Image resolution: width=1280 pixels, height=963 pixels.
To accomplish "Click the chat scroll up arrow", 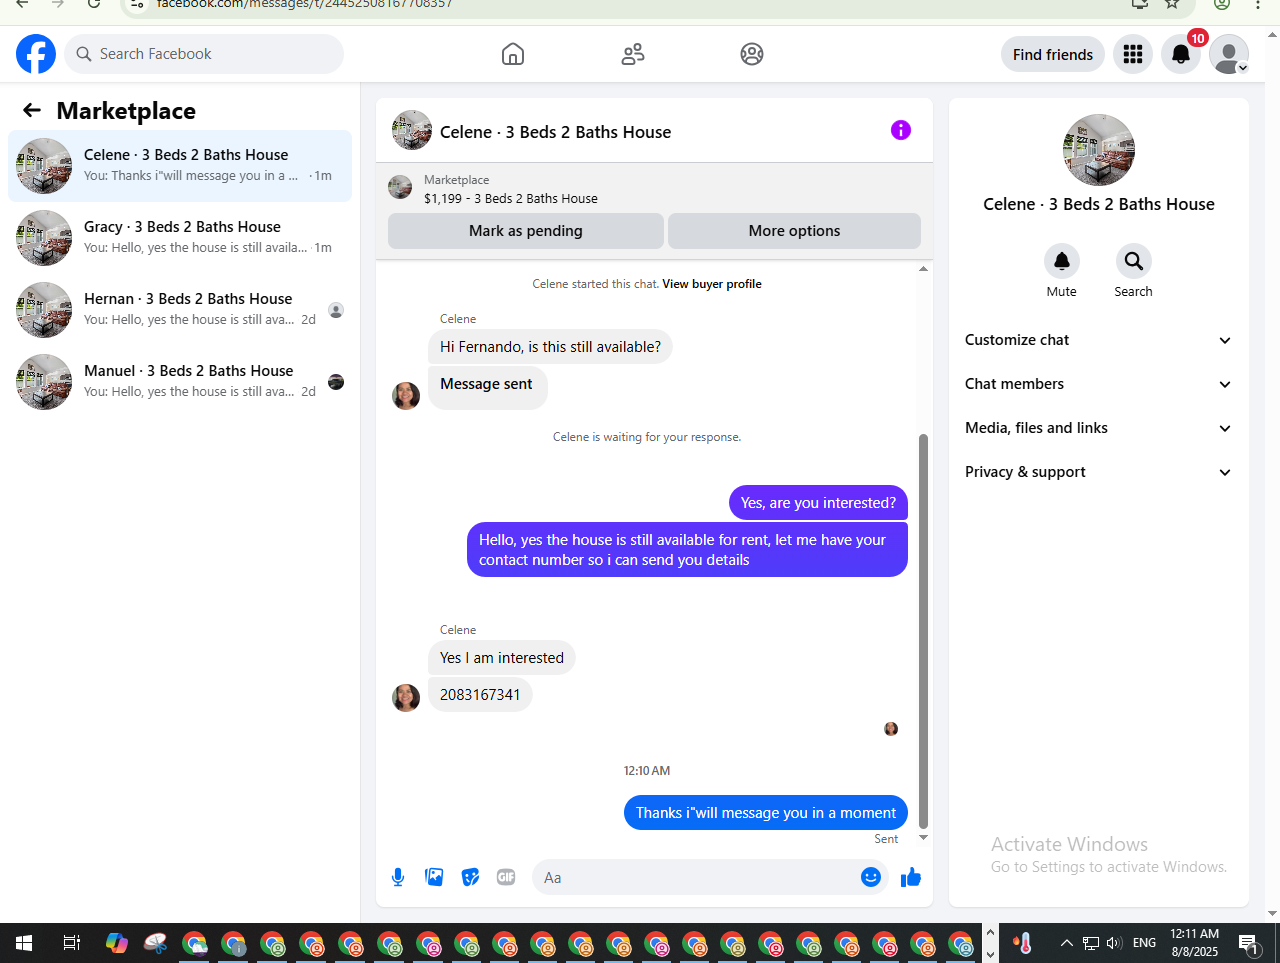I will 924,268.
